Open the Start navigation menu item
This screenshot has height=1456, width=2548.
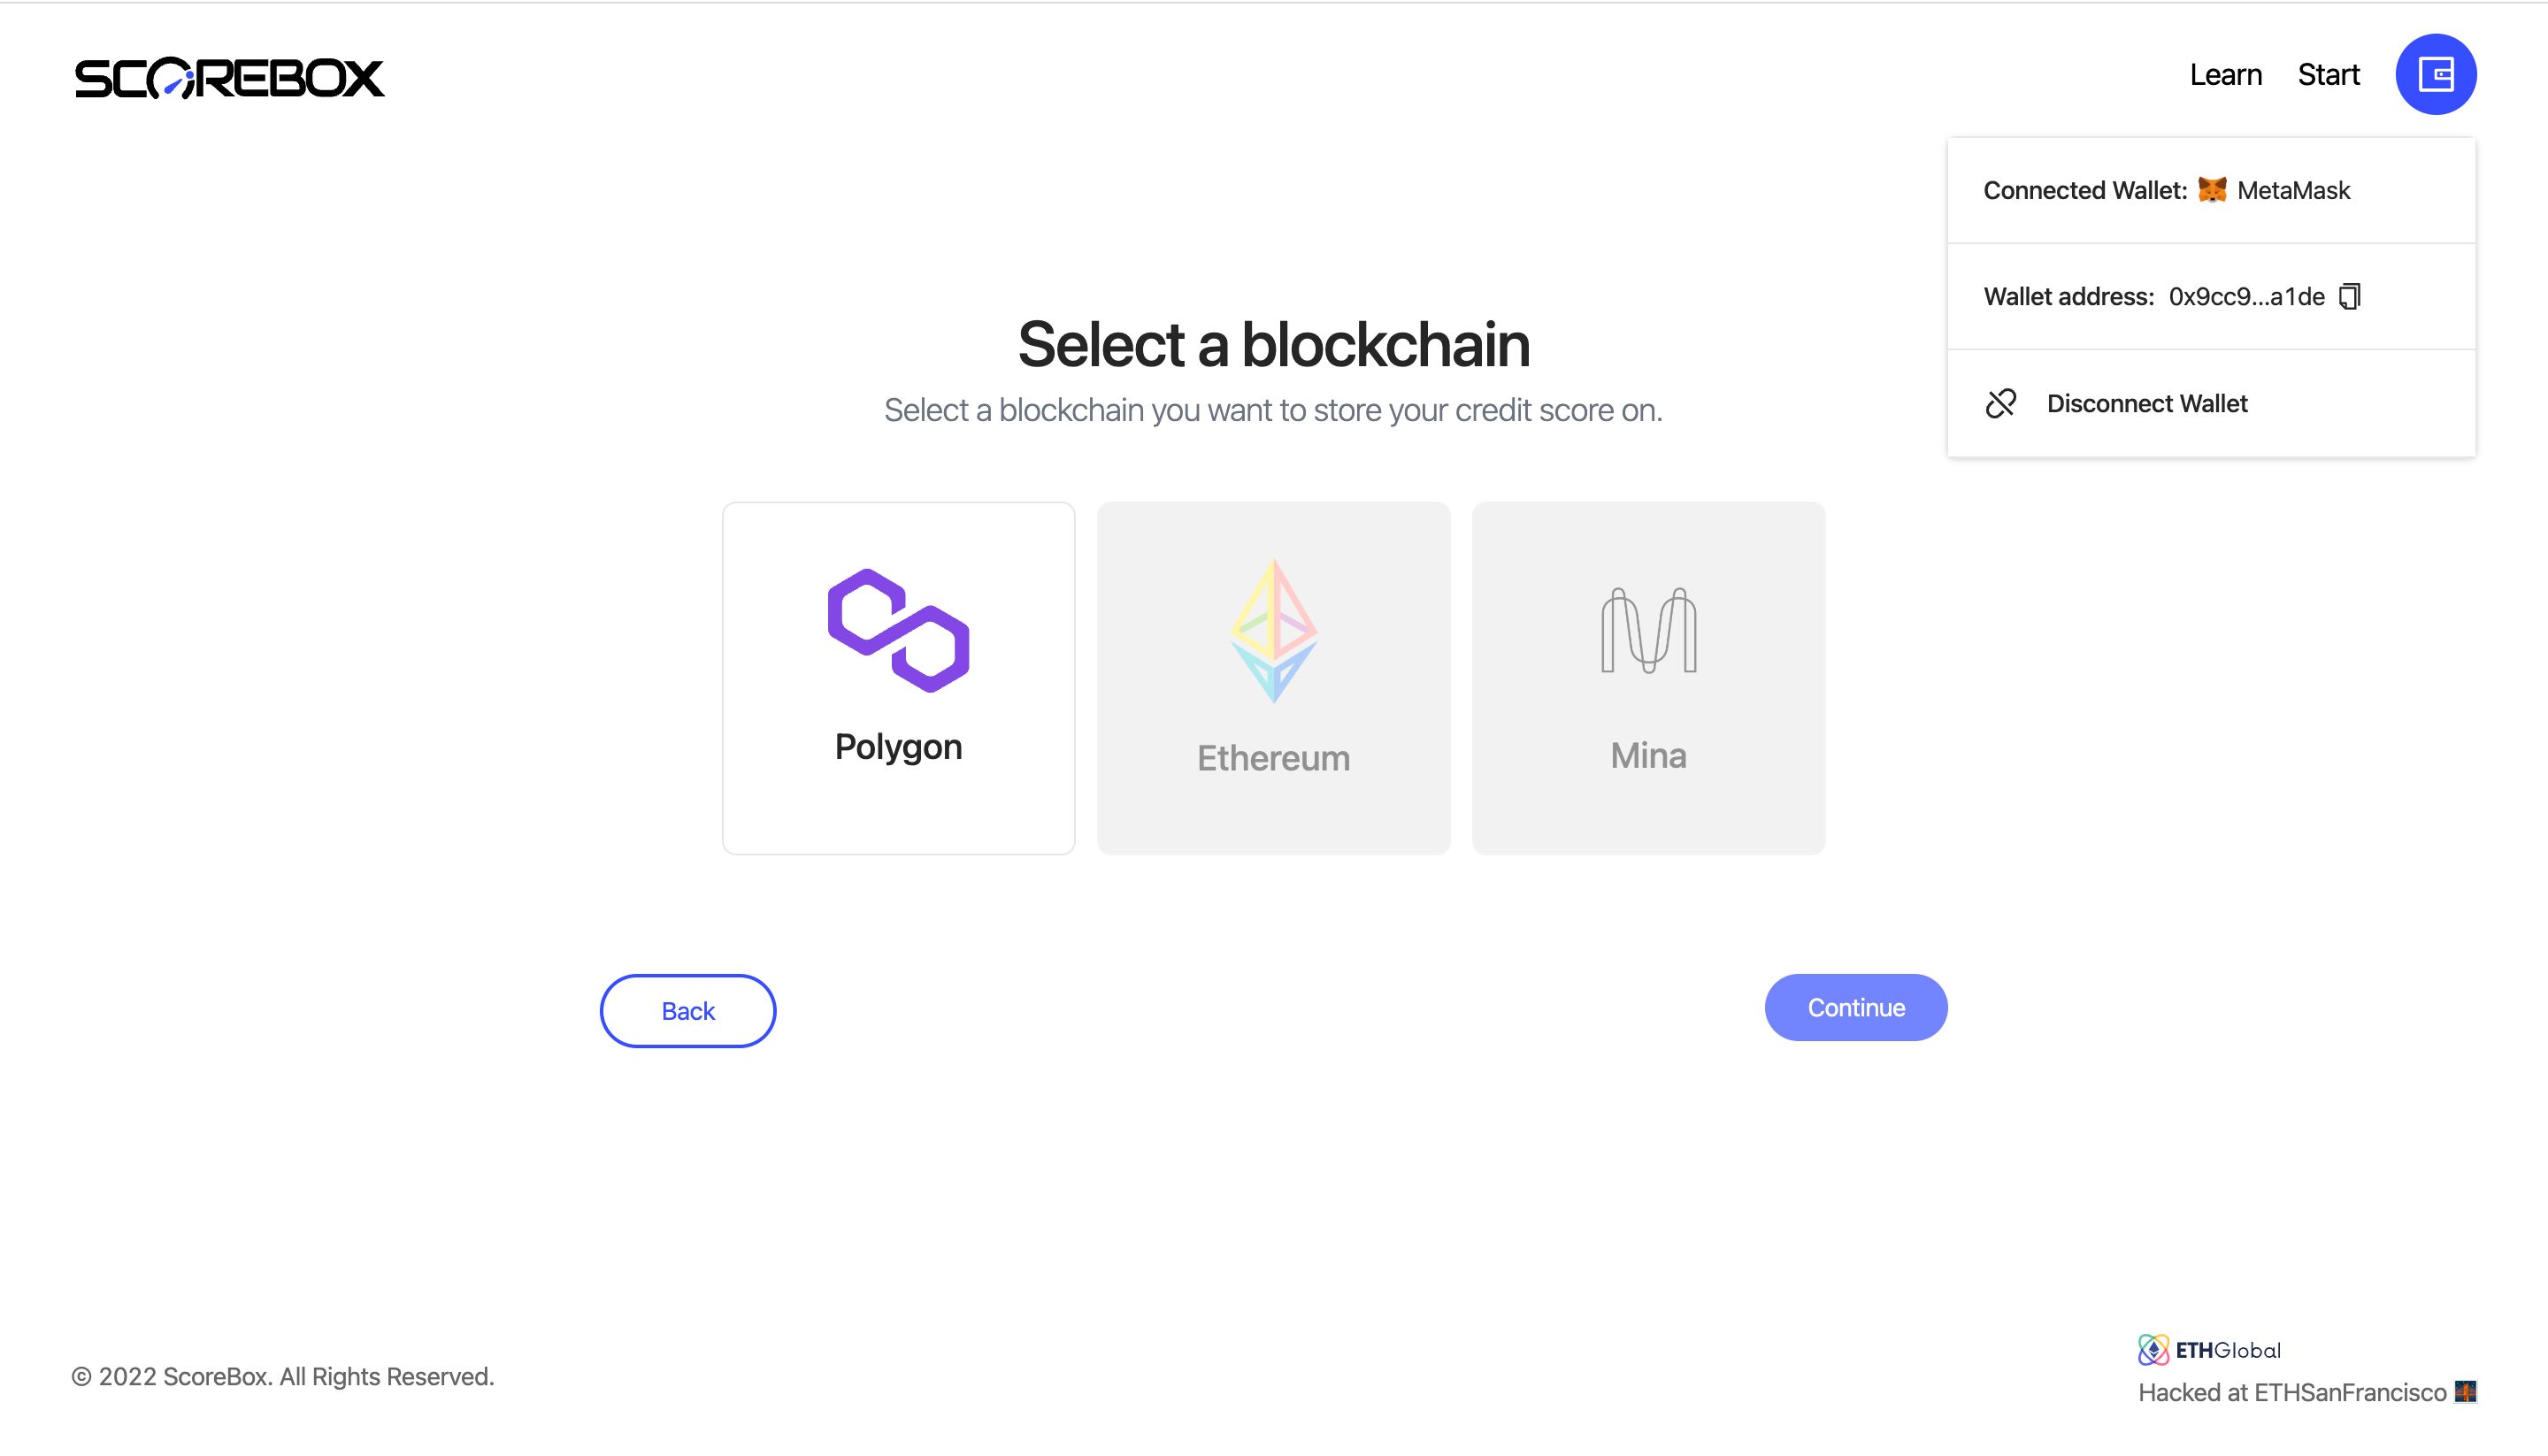click(x=2329, y=73)
